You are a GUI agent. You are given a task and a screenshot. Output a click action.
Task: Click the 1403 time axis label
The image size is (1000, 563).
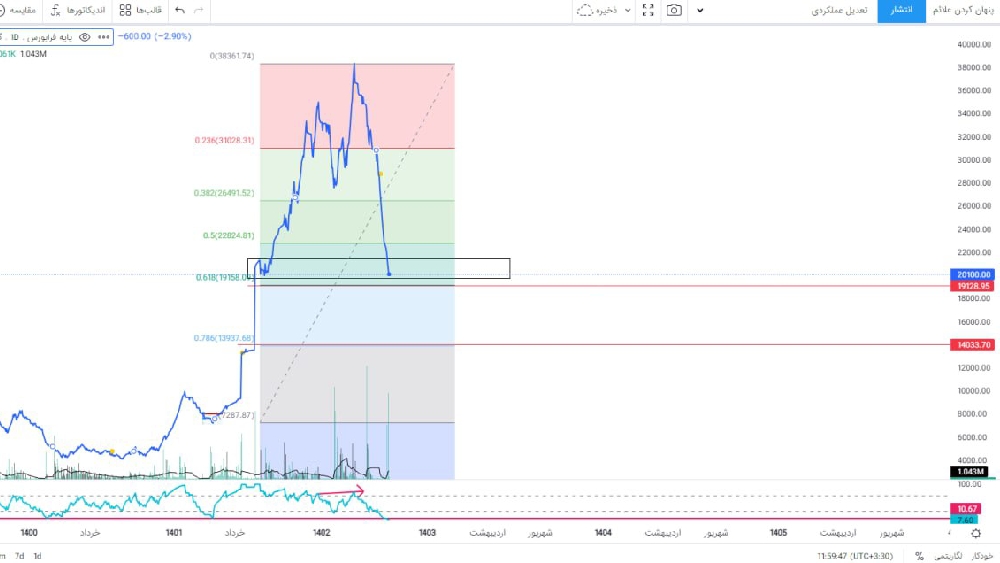tap(427, 533)
